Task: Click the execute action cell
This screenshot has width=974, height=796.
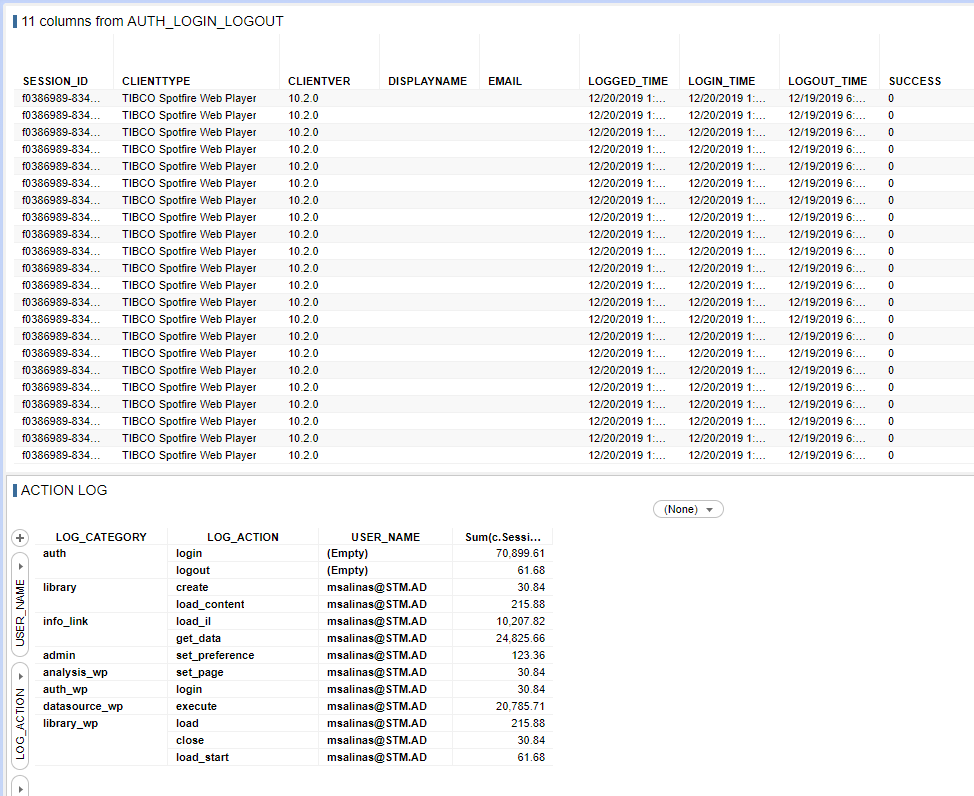Action: [196, 707]
